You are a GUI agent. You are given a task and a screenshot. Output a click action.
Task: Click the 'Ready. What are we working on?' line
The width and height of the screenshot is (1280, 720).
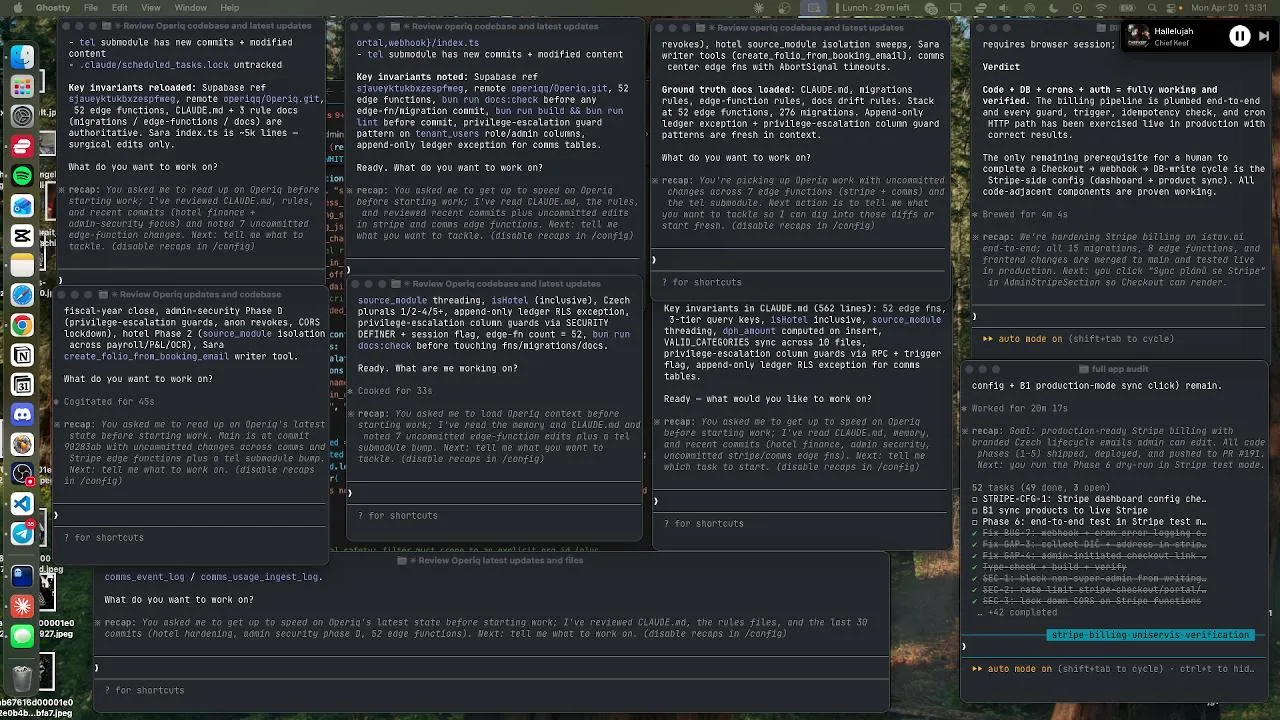pos(437,368)
